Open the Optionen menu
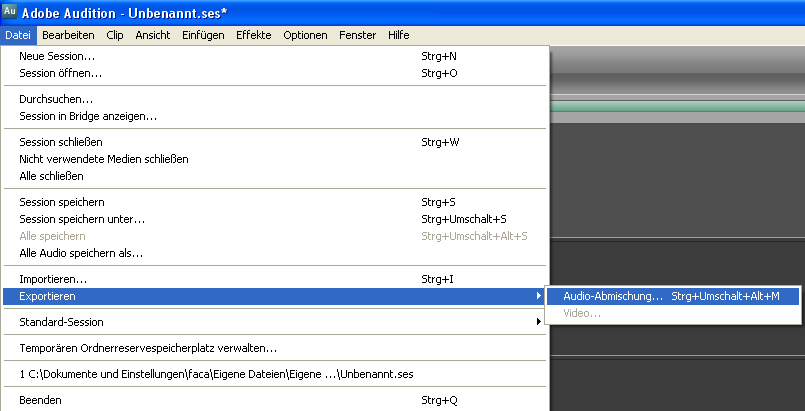 305,35
